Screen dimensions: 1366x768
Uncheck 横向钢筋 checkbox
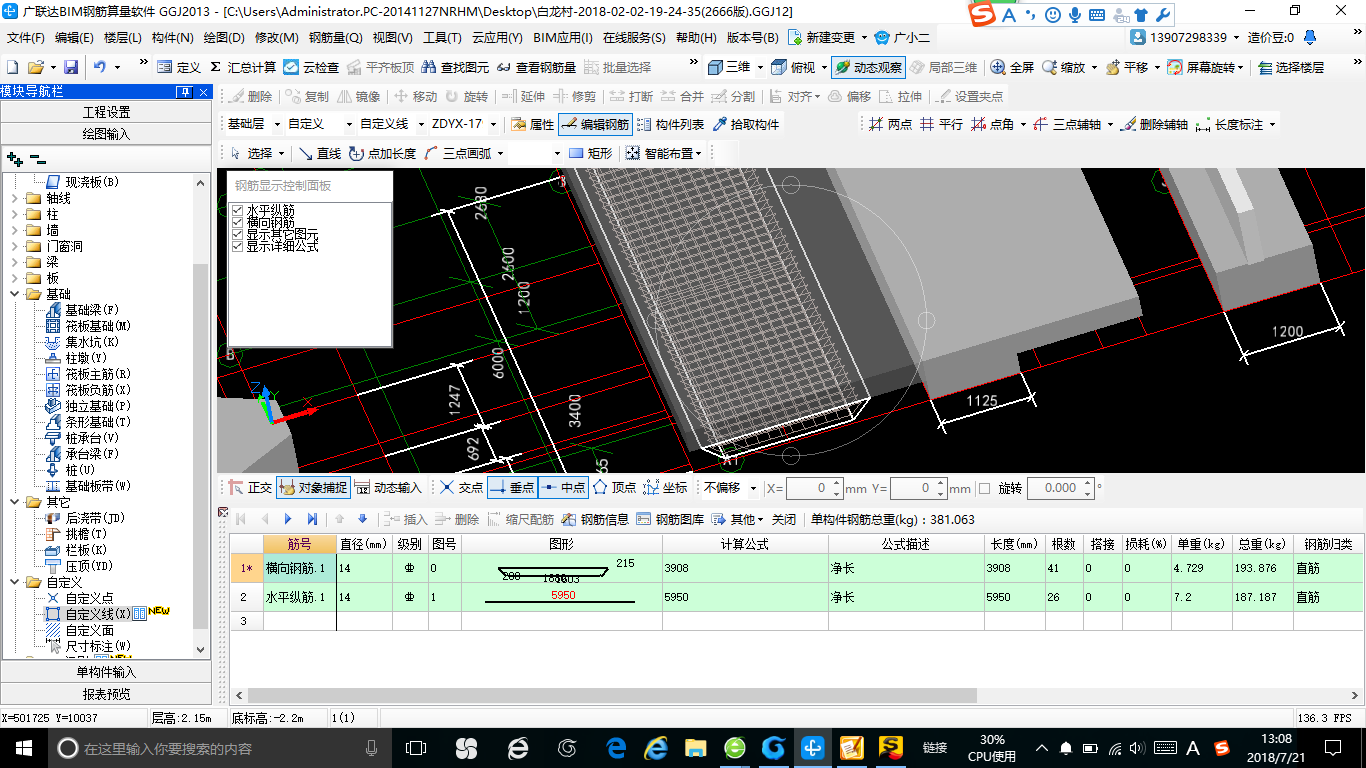pos(238,222)
